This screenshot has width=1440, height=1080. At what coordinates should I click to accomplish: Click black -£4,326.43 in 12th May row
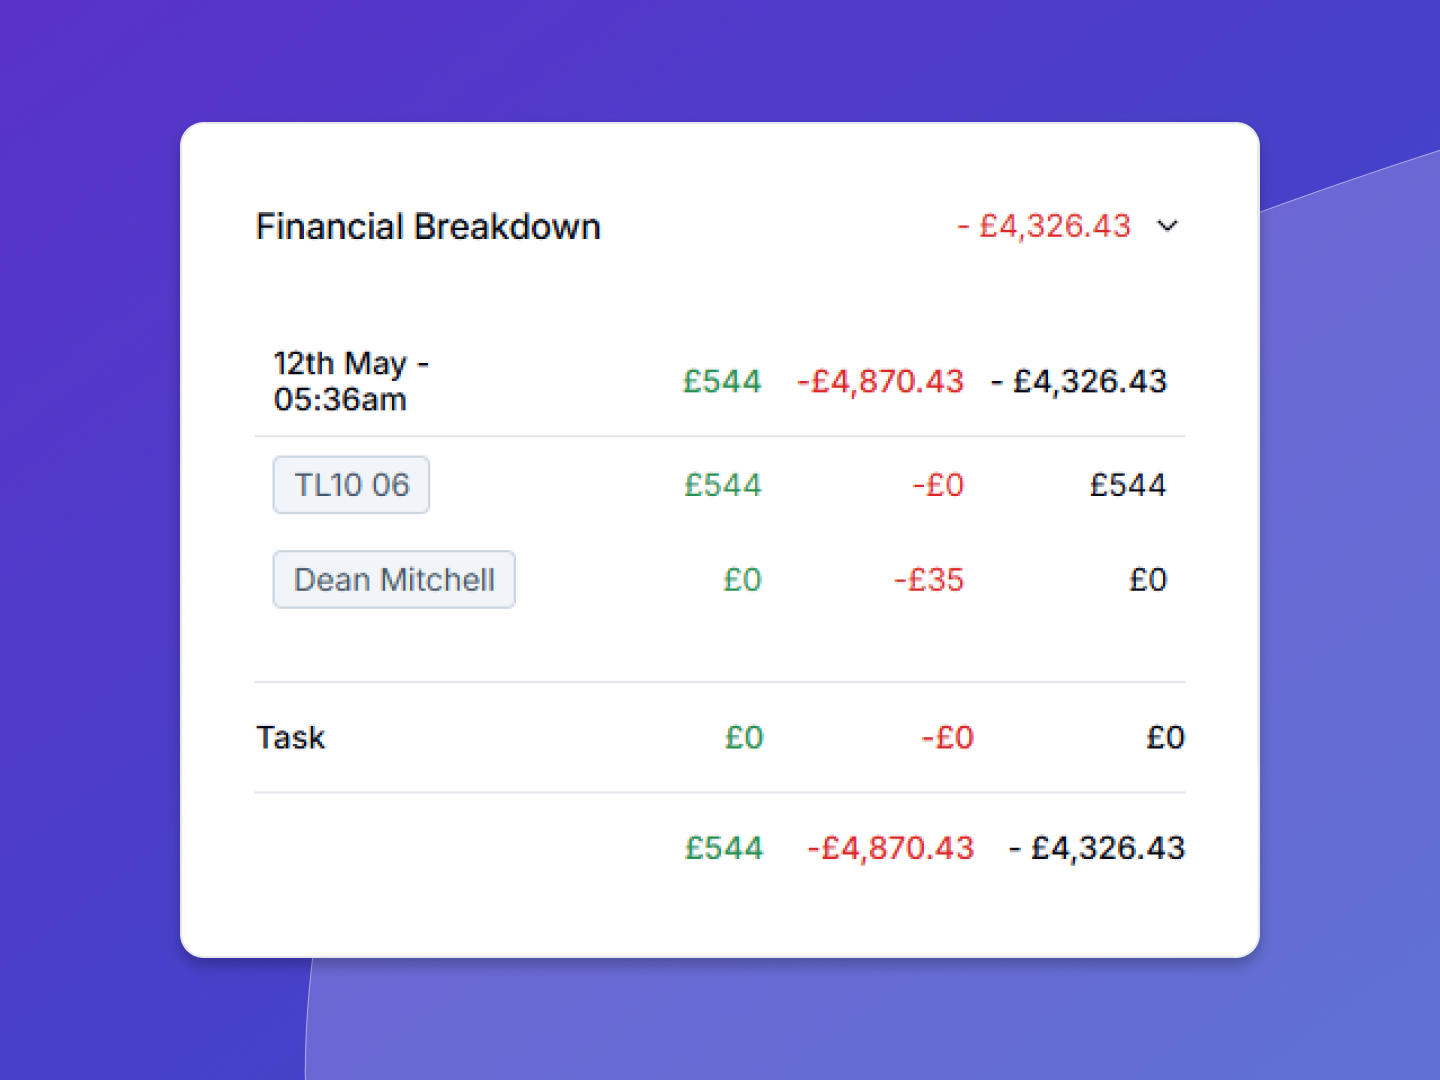[x=1079, y=381]
